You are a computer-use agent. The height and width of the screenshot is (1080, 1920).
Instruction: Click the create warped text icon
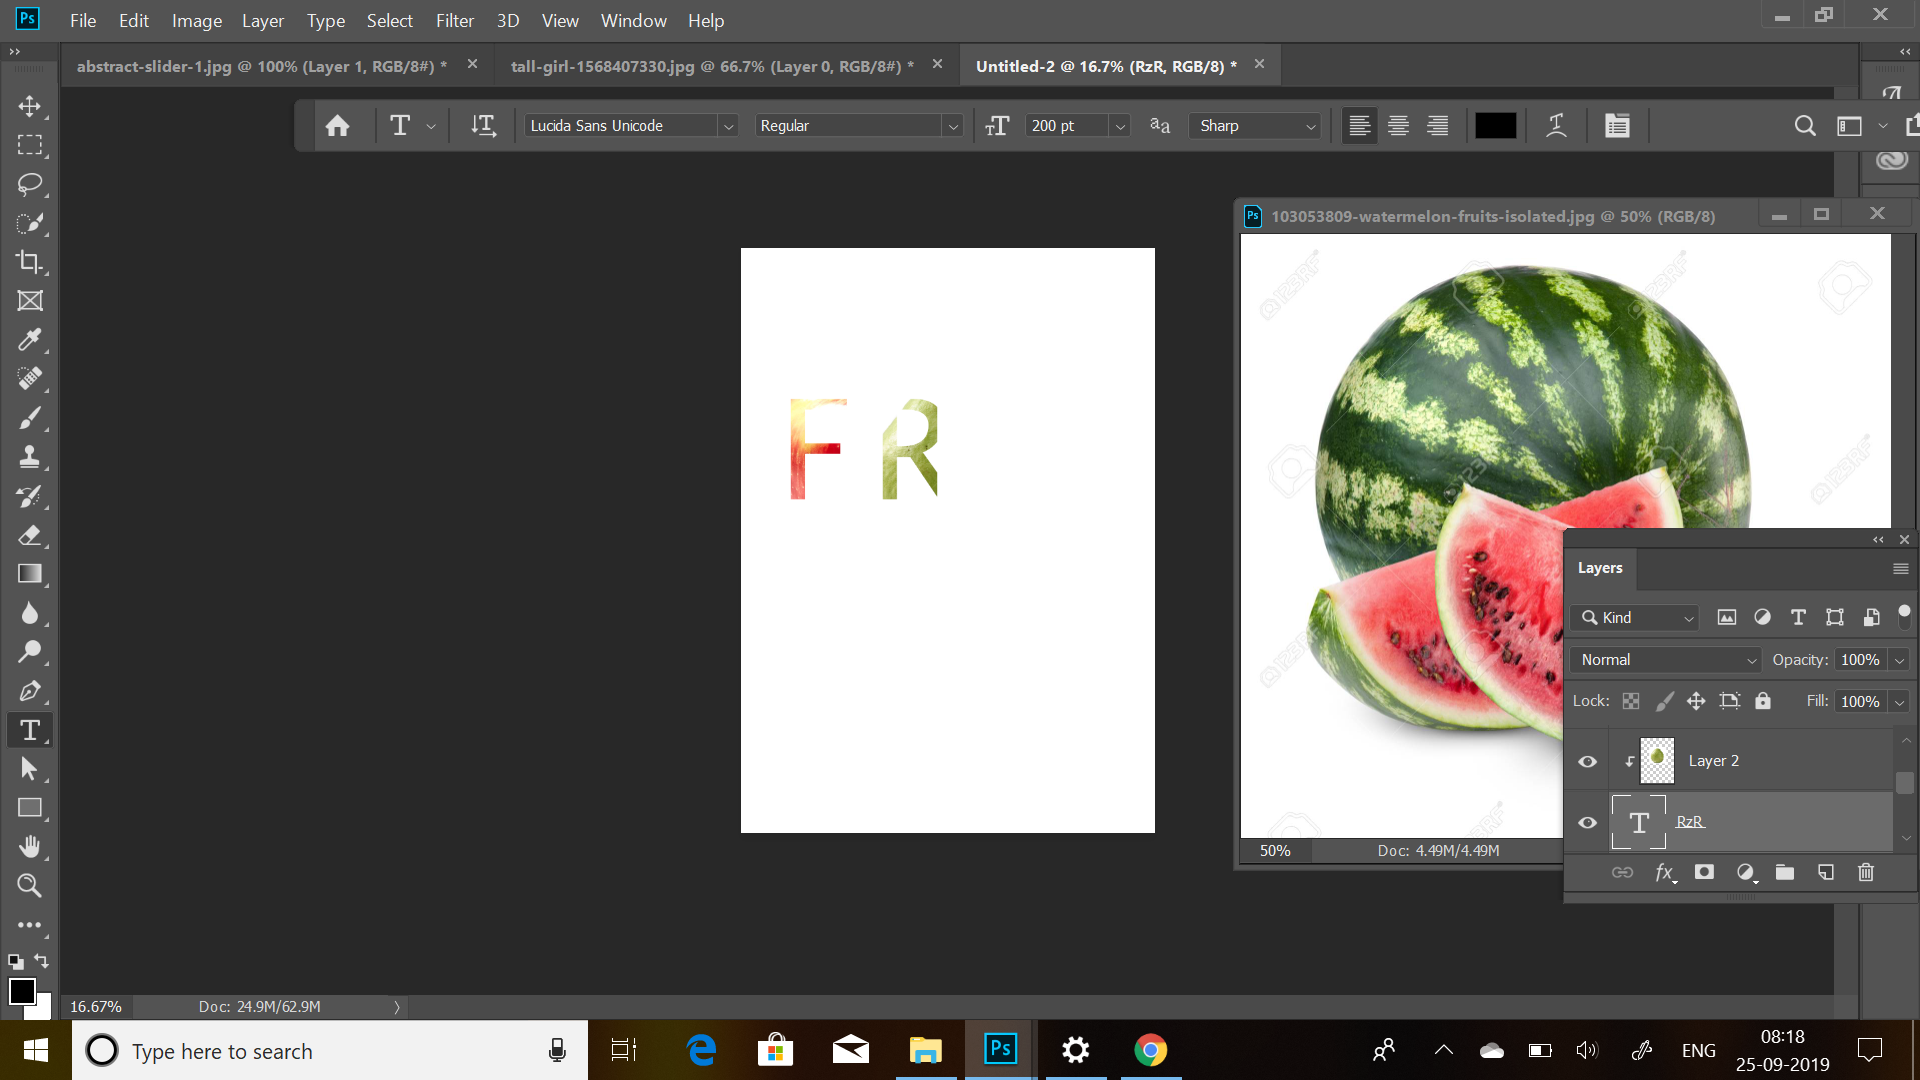click(1556, 126)
